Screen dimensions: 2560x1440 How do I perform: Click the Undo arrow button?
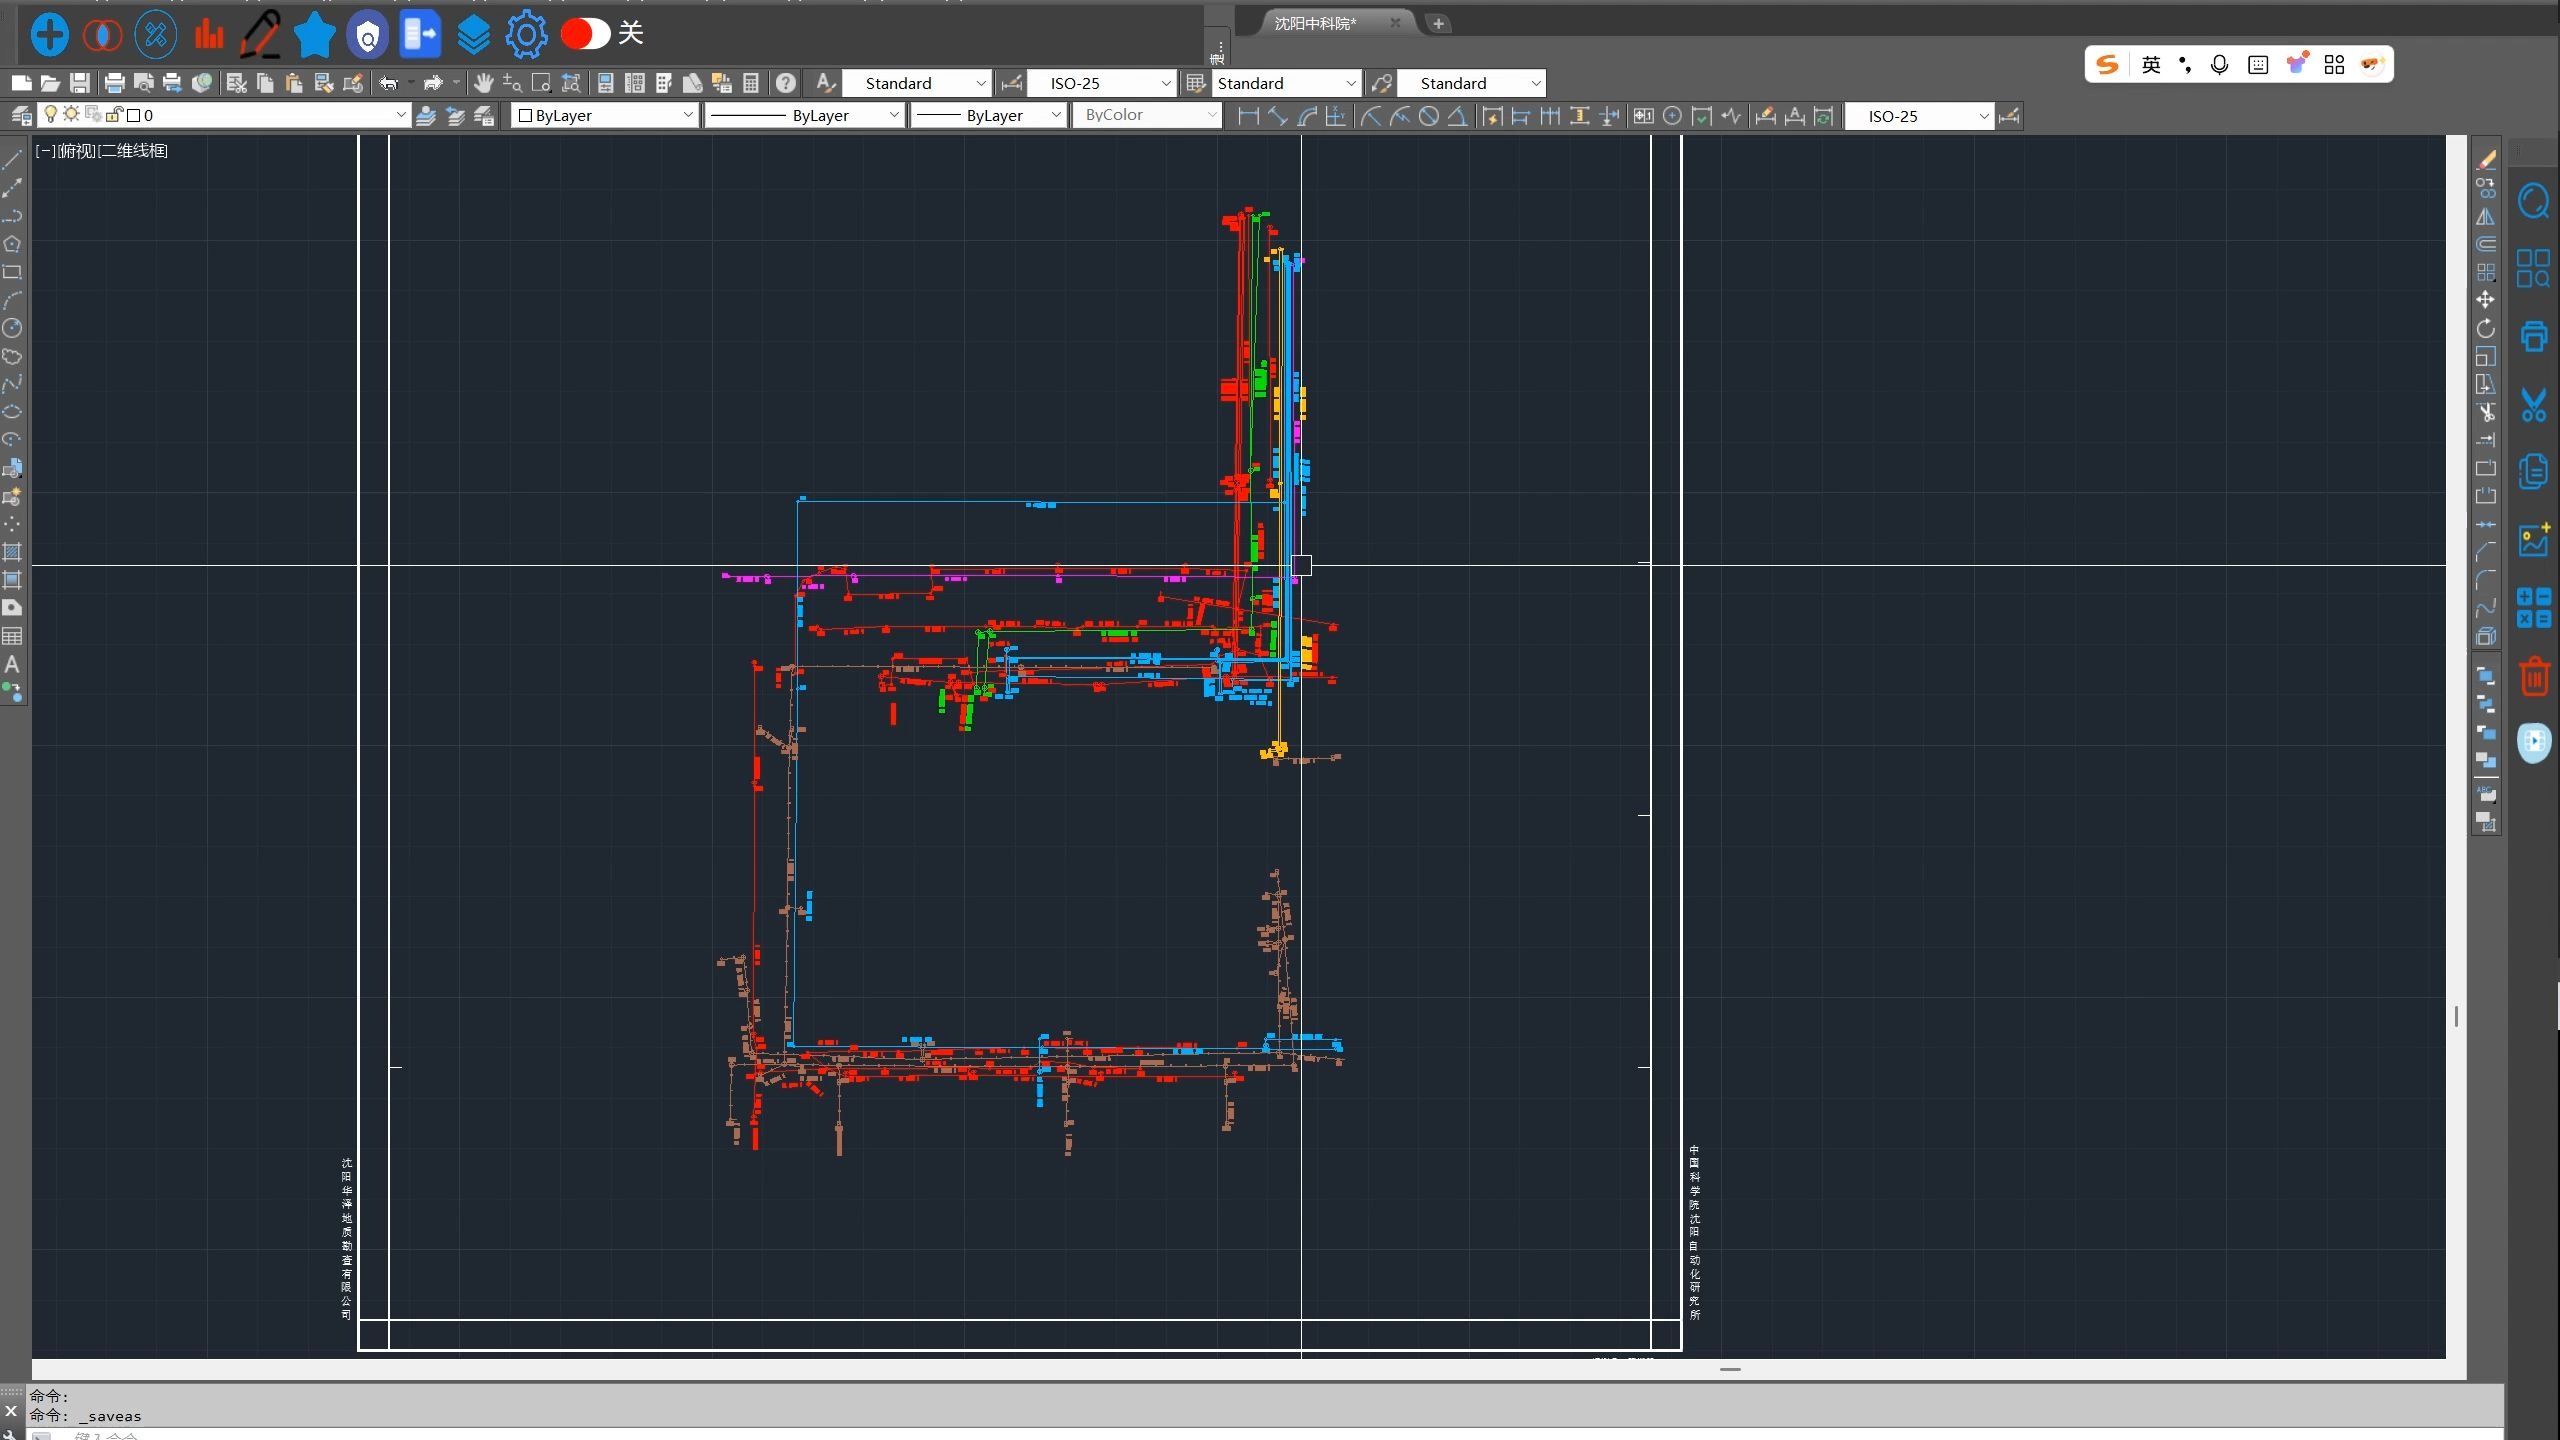[389, 83]
